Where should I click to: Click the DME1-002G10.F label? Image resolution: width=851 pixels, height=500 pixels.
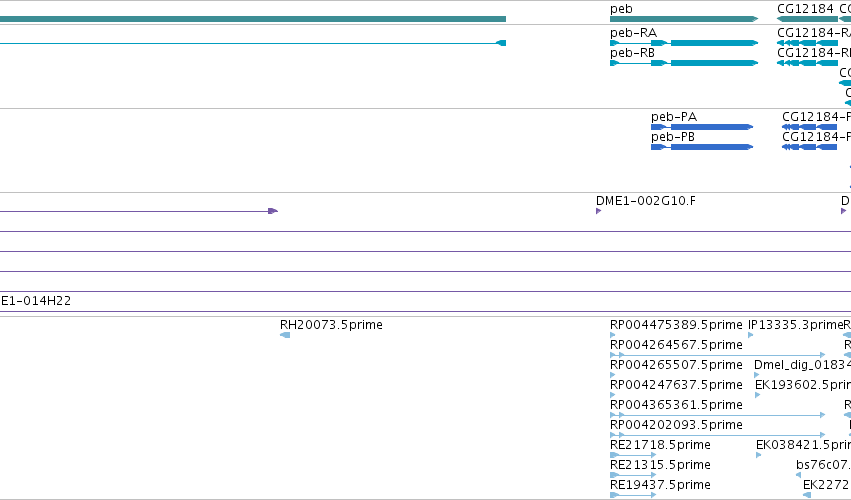[x=646, y=201]
